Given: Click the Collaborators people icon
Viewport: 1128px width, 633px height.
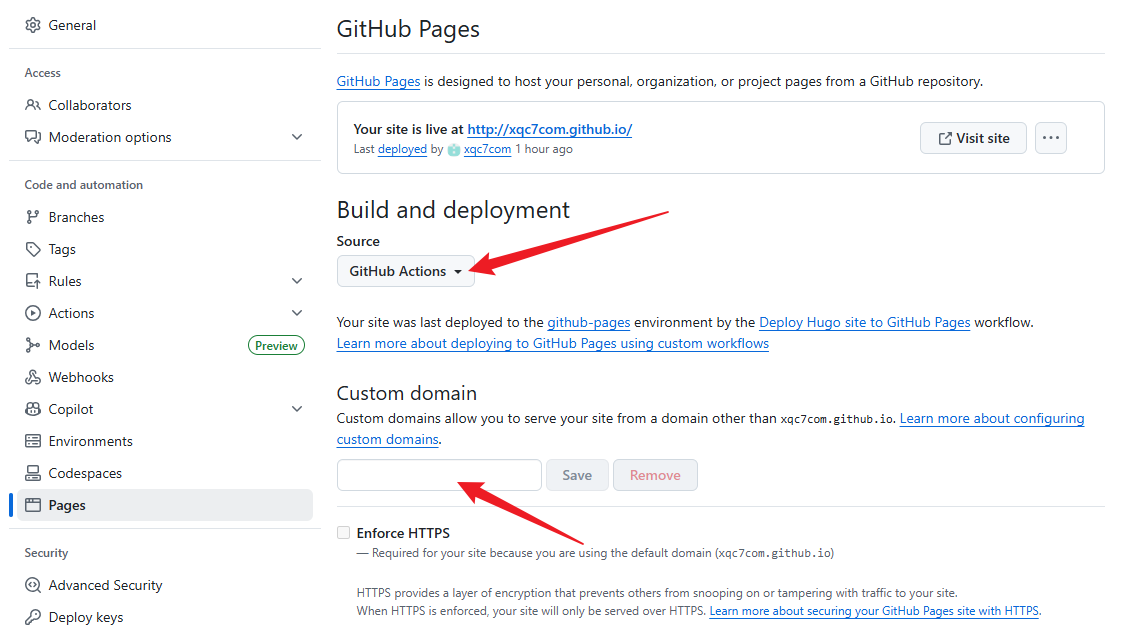Looking at the screenshot, I should tap(33, 105).
